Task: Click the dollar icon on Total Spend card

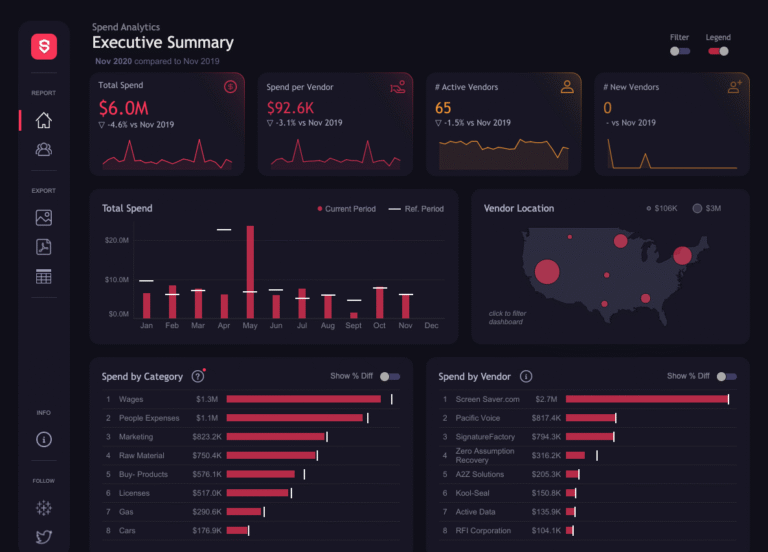Action: pos(230,87)
